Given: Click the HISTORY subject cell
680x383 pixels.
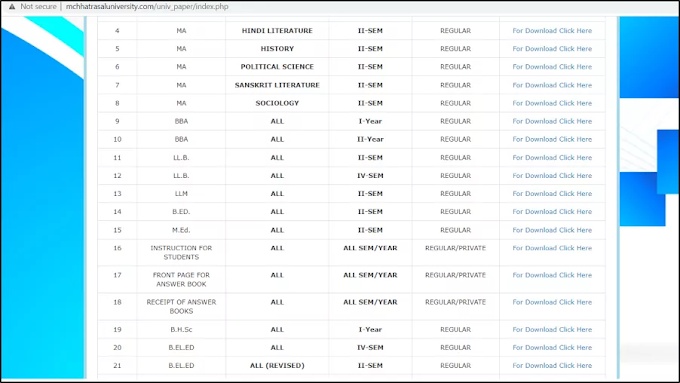Looking at the screenshot, I should (277, 49).
